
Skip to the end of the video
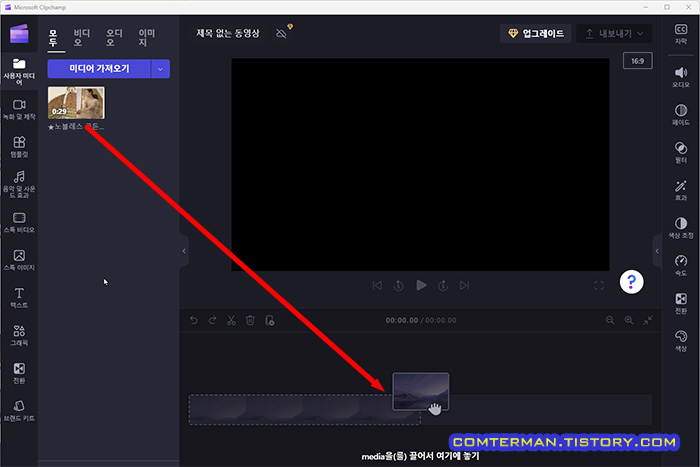tap(464, 285)
